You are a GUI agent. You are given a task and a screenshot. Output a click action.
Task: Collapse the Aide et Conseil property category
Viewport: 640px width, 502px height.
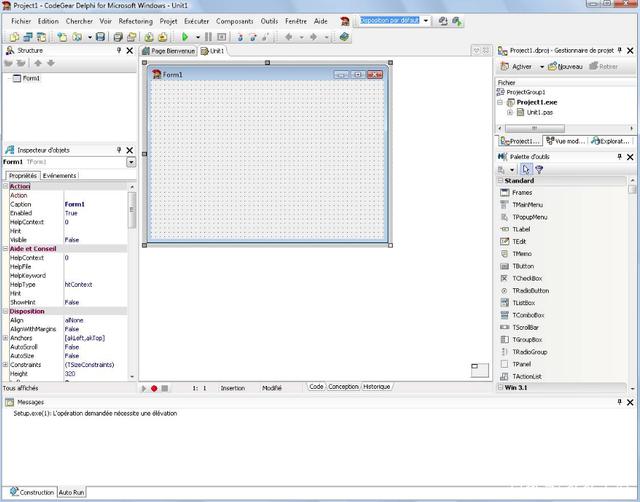click(6, 249)
